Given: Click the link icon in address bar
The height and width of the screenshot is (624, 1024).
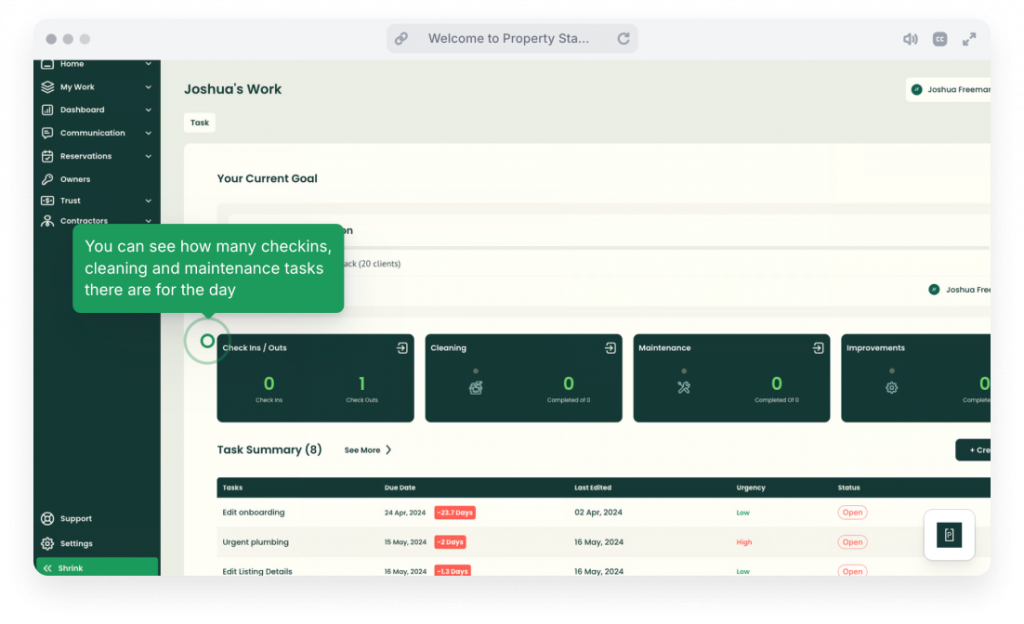Looking at the screenshot, I should tap(401, 39).
